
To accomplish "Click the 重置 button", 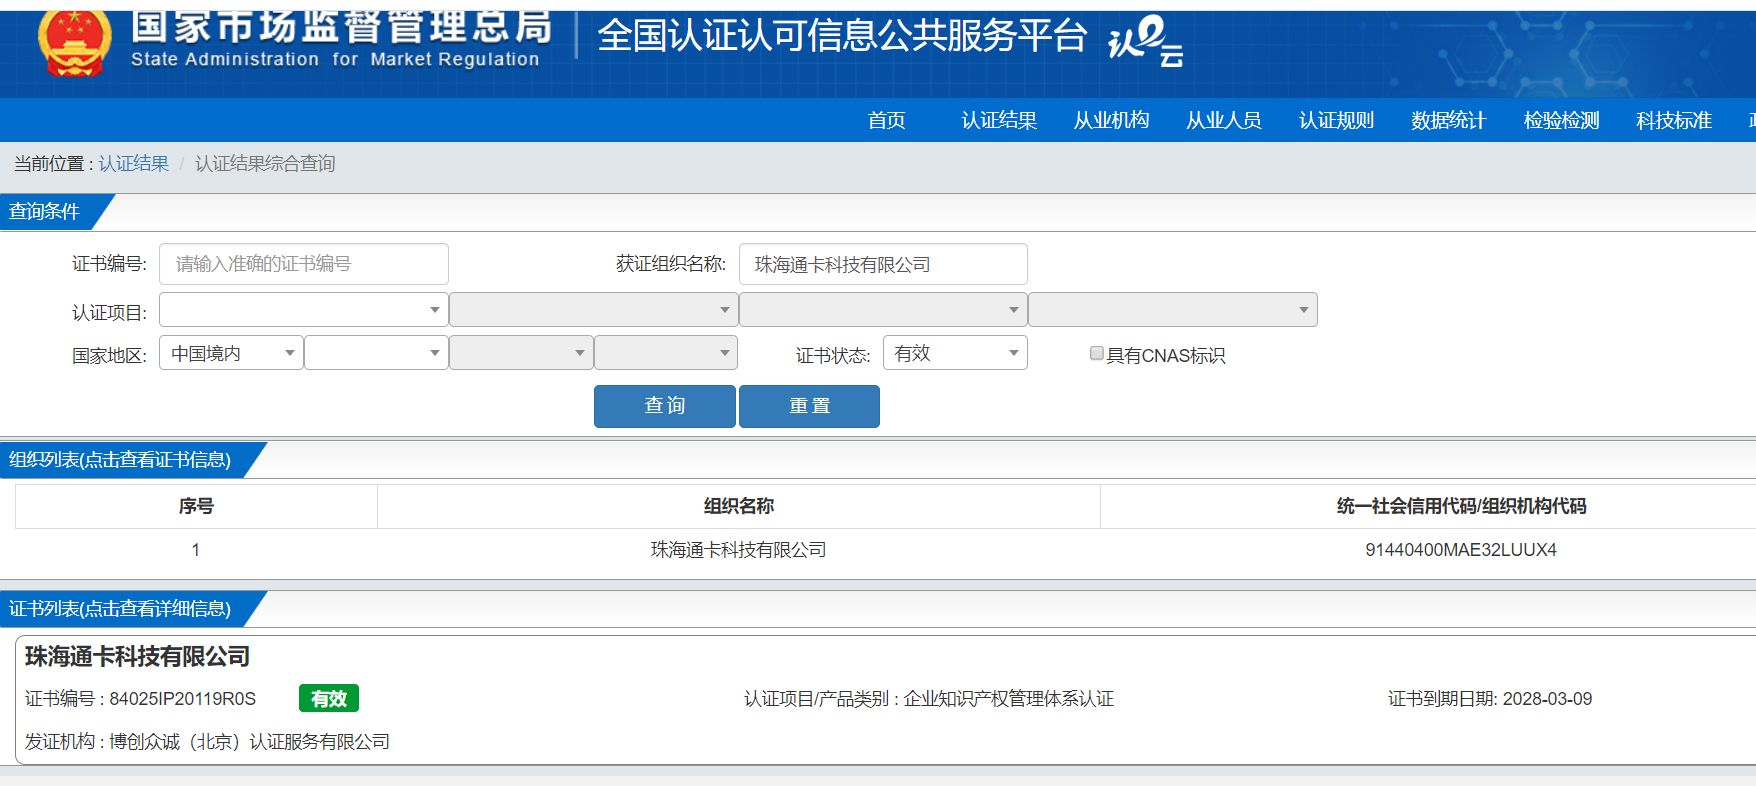I will click(x=809, y=406).
